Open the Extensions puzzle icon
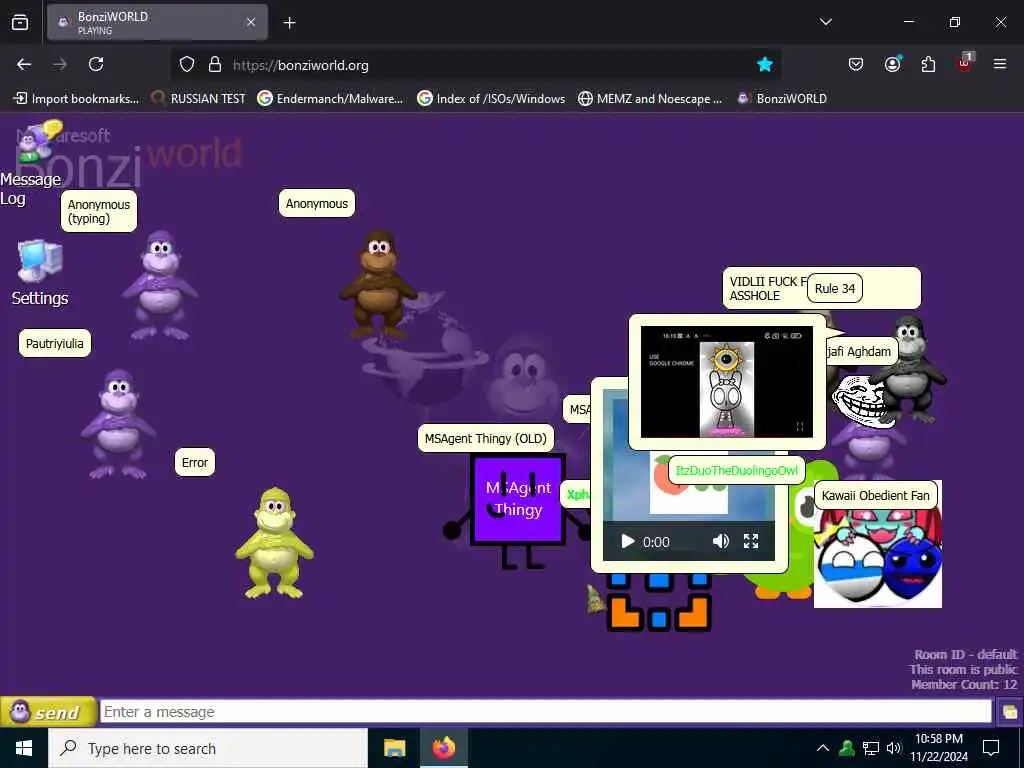1024x768 pixels. pyautogui.click(x=928, y=65)
